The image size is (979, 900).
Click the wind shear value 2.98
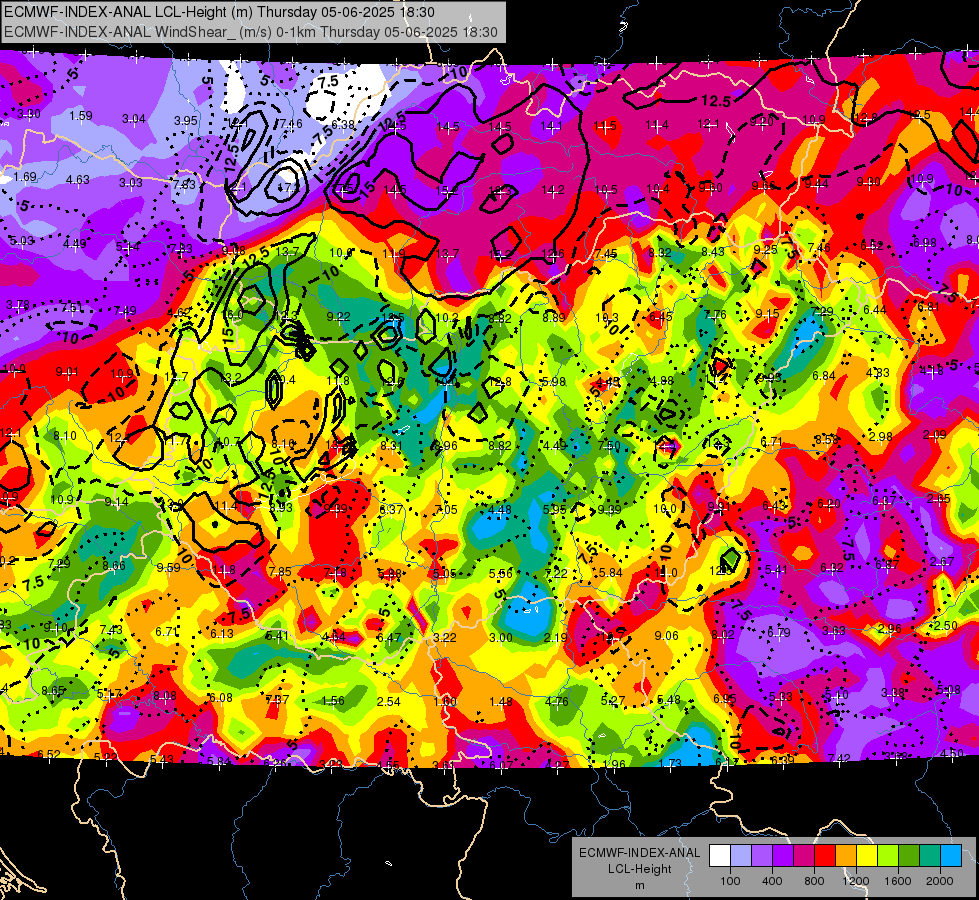[880, 436]
